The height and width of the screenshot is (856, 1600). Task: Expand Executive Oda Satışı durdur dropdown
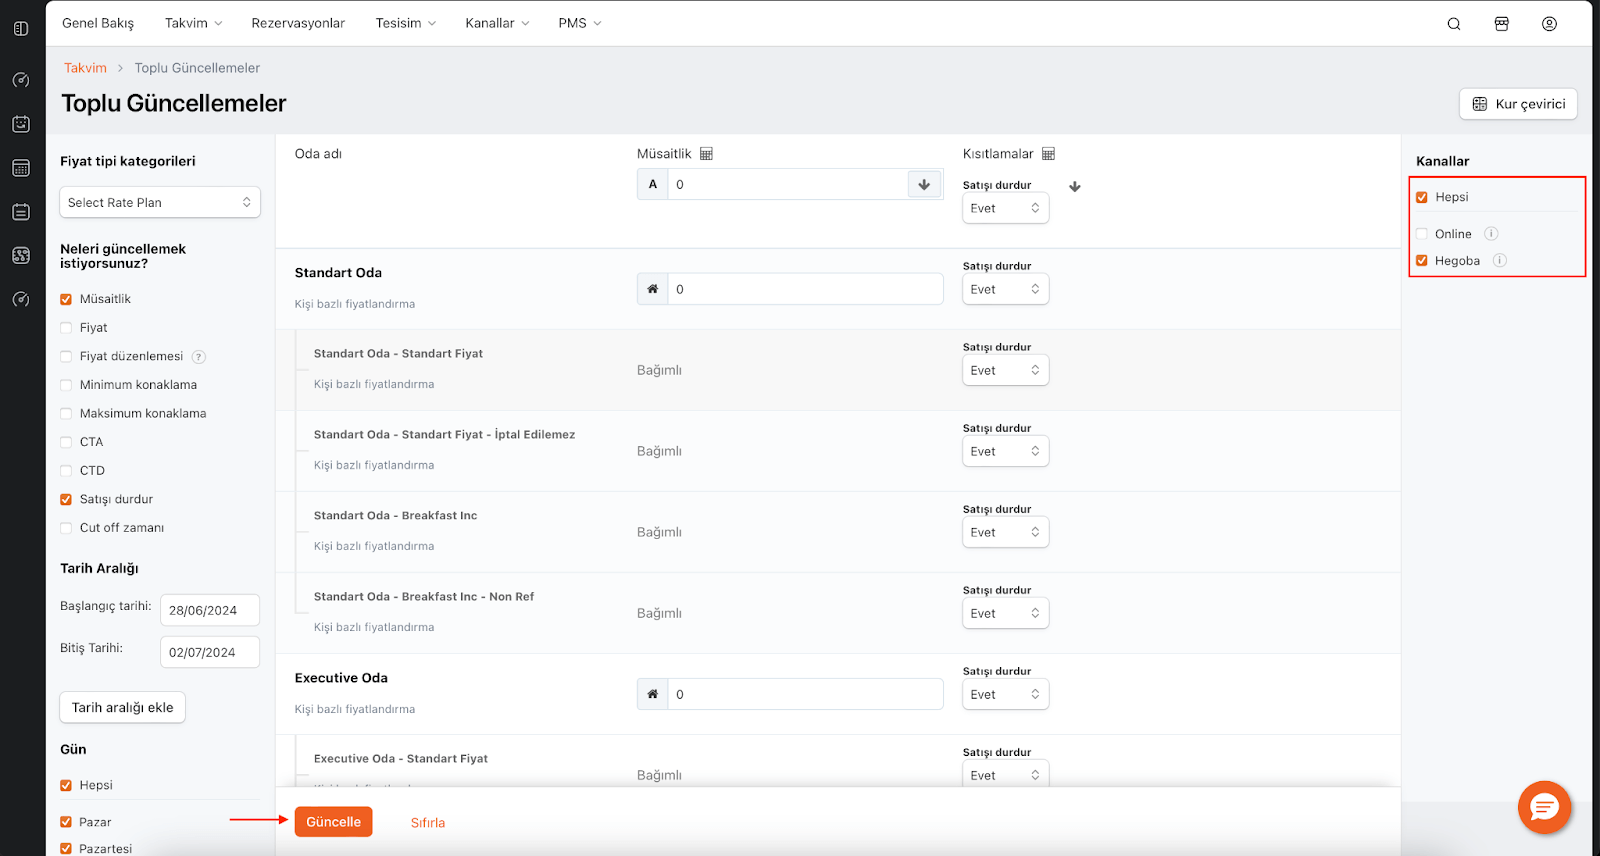coord(1005,694)
